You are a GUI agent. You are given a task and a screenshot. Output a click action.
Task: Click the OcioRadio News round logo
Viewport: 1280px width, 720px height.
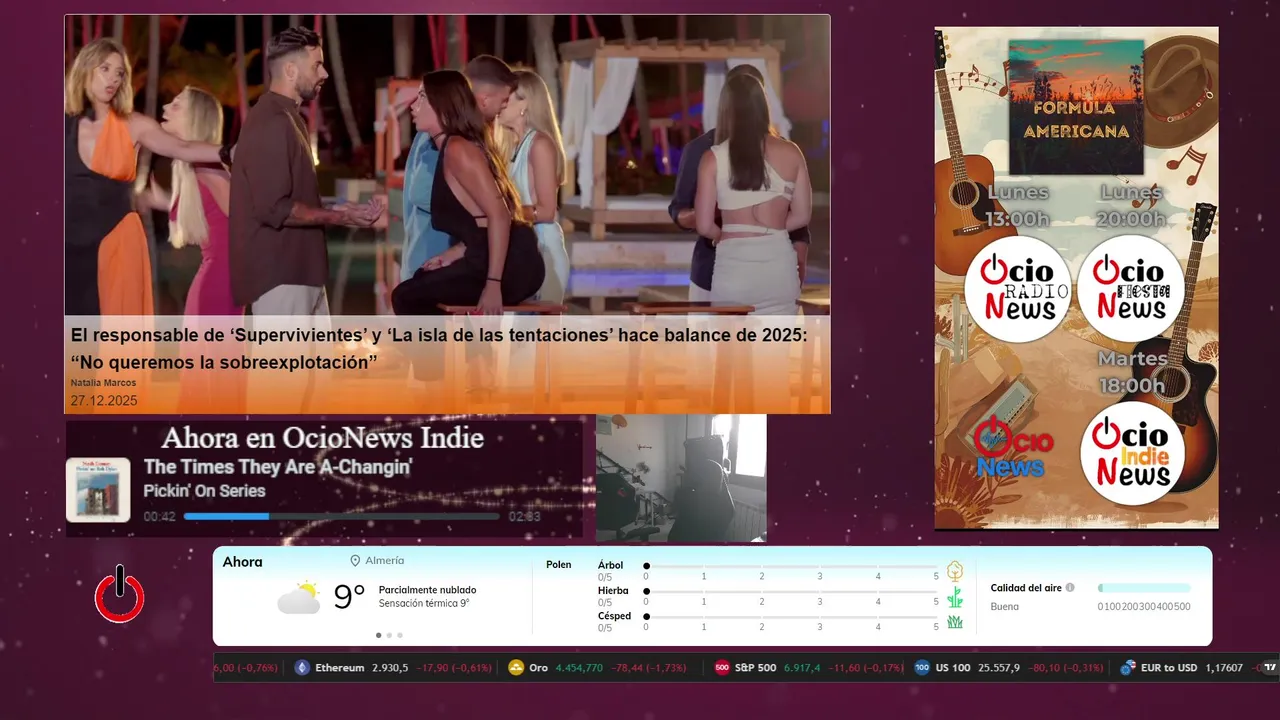(x=1018, y=289)
